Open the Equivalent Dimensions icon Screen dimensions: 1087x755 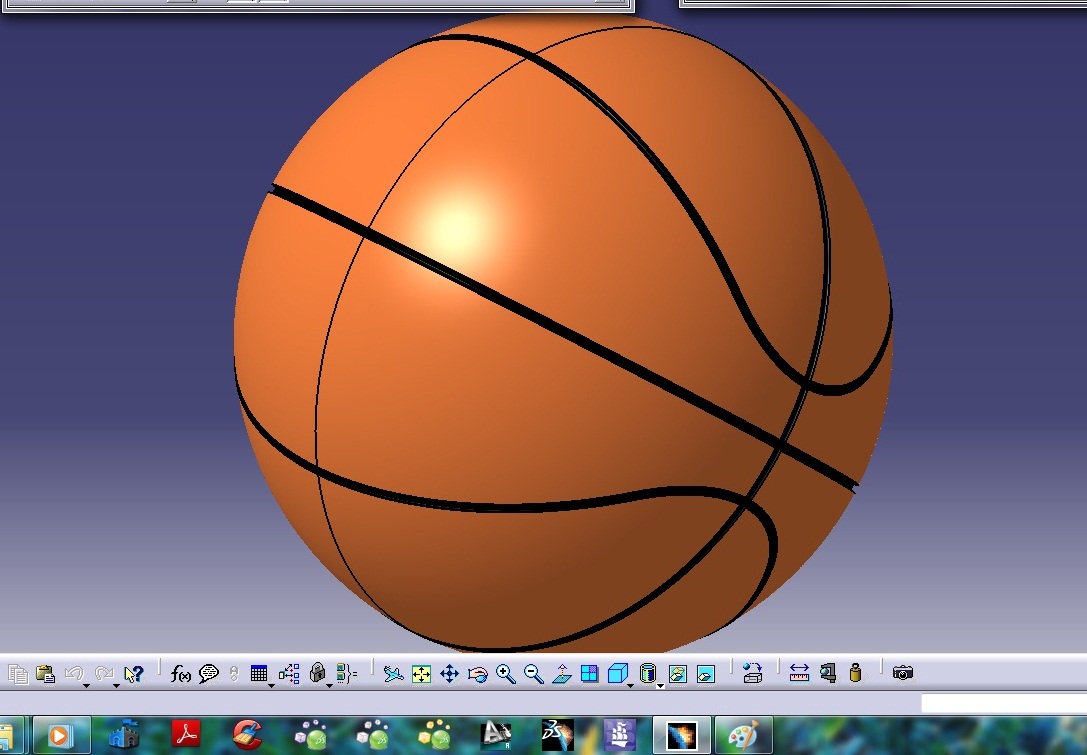(347, 673)
